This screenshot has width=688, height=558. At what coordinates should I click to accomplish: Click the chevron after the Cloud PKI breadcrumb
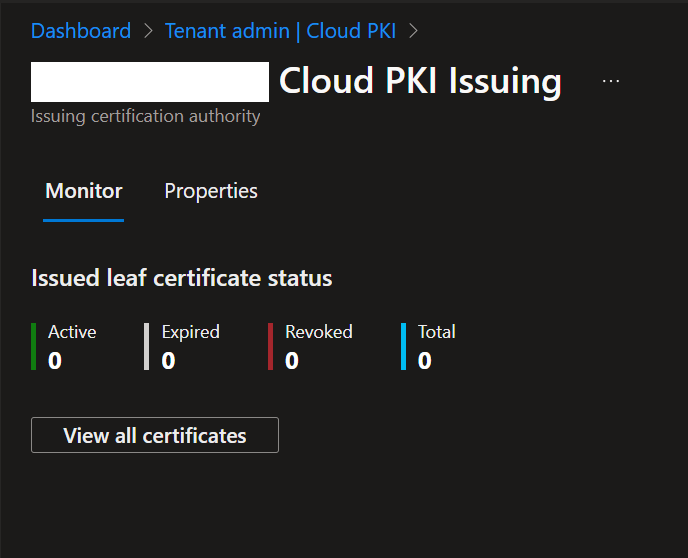(413, 31)
